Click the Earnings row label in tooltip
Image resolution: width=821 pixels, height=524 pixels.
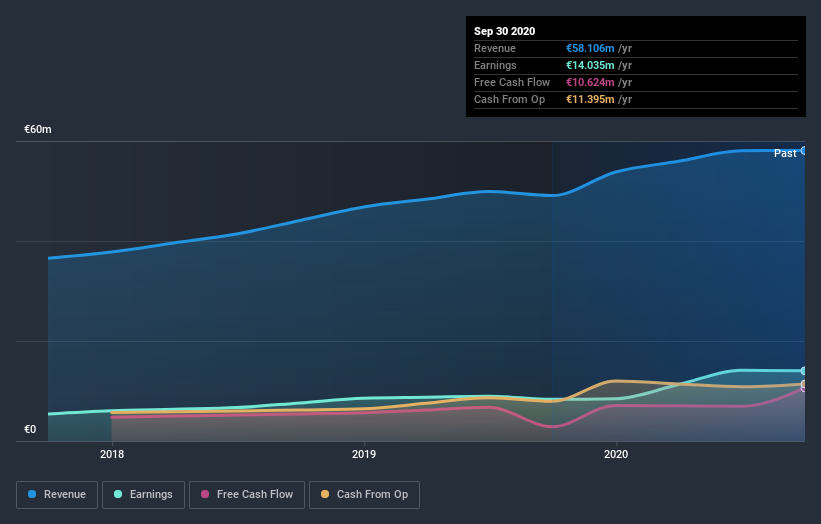[x=495, y=65]
